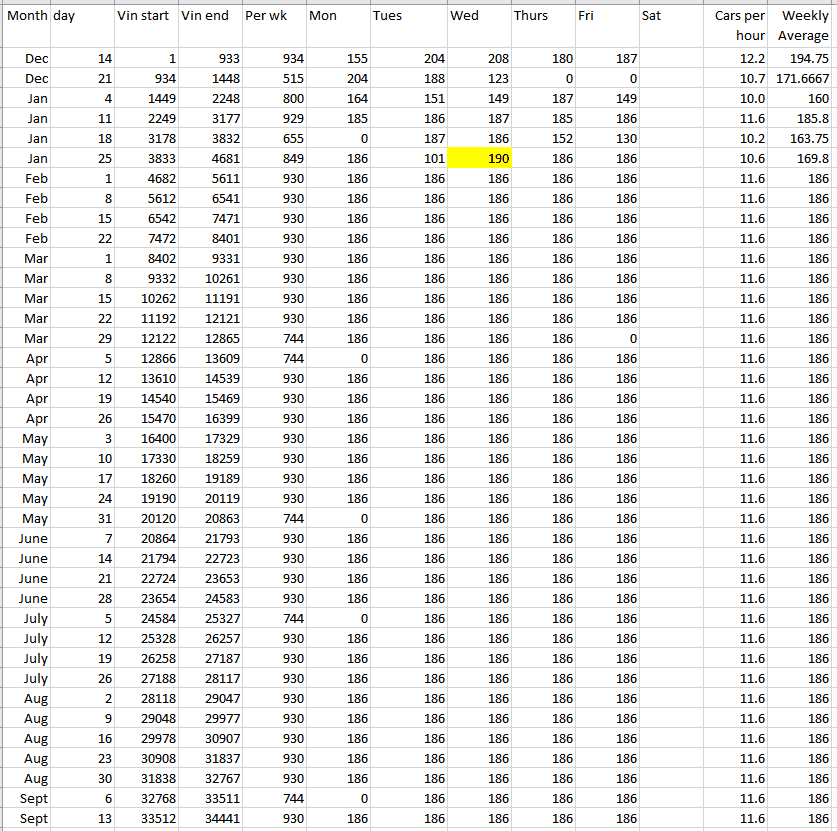Select the Per wk cell with 515
The width and height of the screenshot is (837, 831).
click(x=273, y=78)
